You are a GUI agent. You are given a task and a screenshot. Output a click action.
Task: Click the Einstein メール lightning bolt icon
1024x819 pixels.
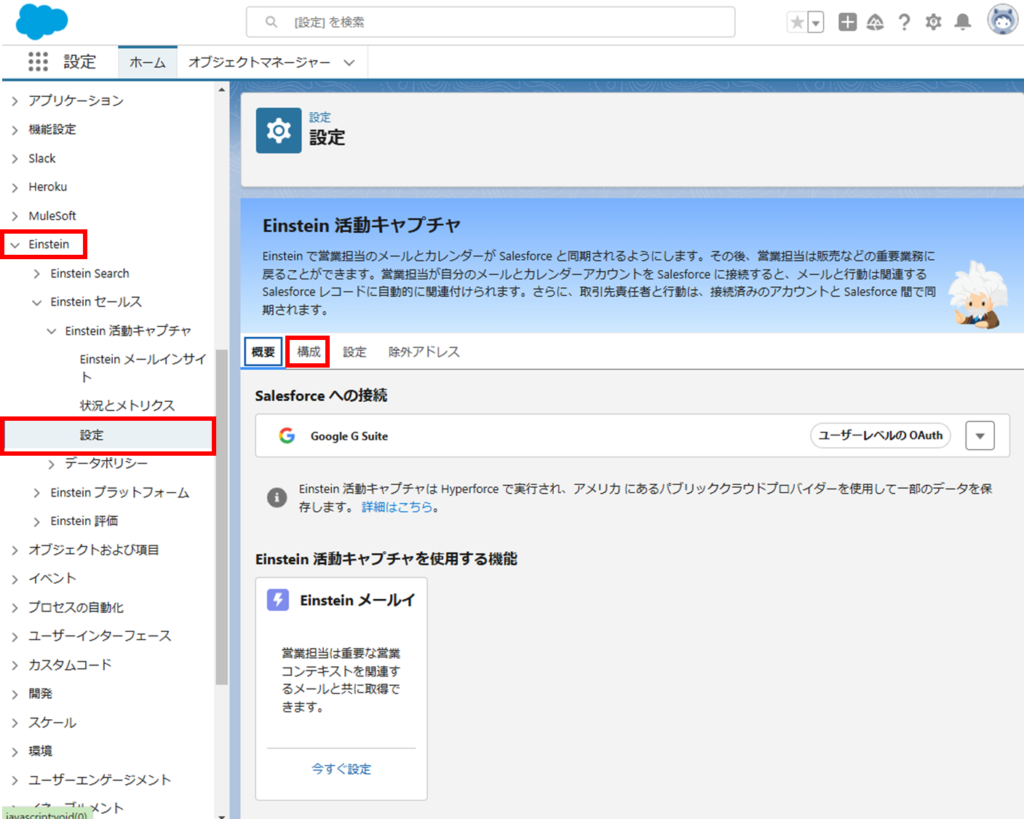(278, 600)
